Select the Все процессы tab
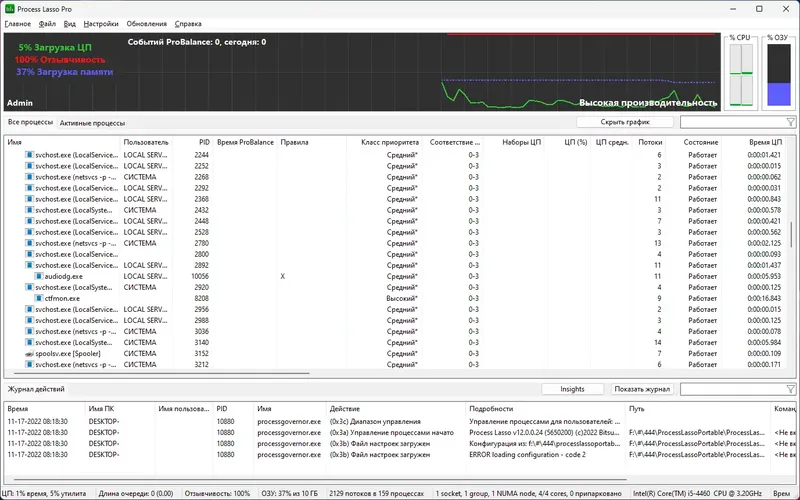The image size is (800, 500). tap(30, 122)
